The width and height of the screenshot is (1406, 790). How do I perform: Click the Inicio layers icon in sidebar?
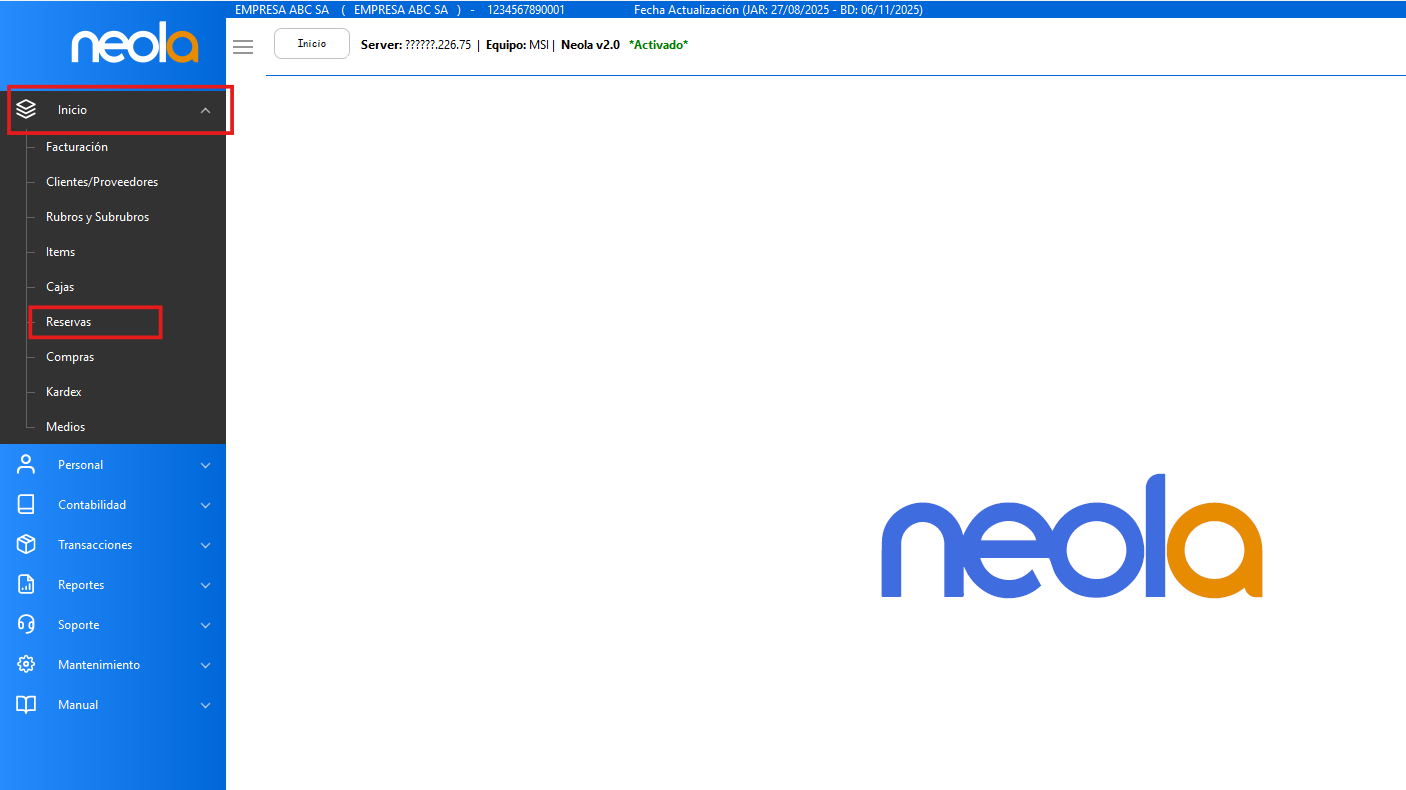[x=26, y=110]
